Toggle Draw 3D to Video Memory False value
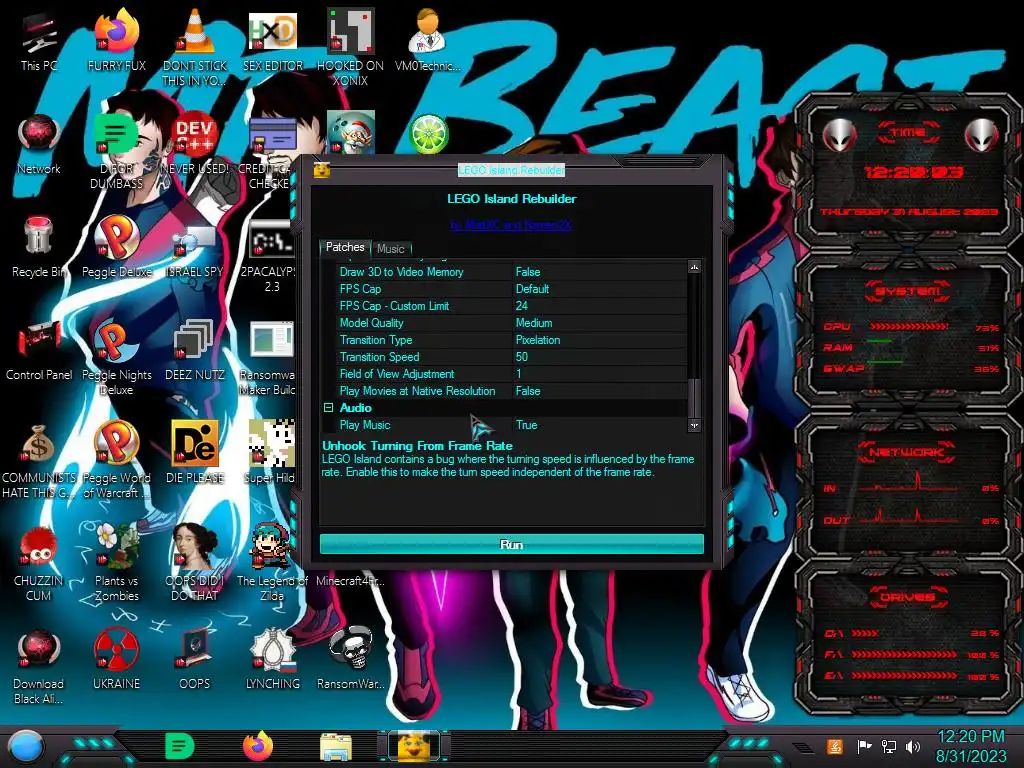This screenshot has width=1024, height=768. pos(600,272)
